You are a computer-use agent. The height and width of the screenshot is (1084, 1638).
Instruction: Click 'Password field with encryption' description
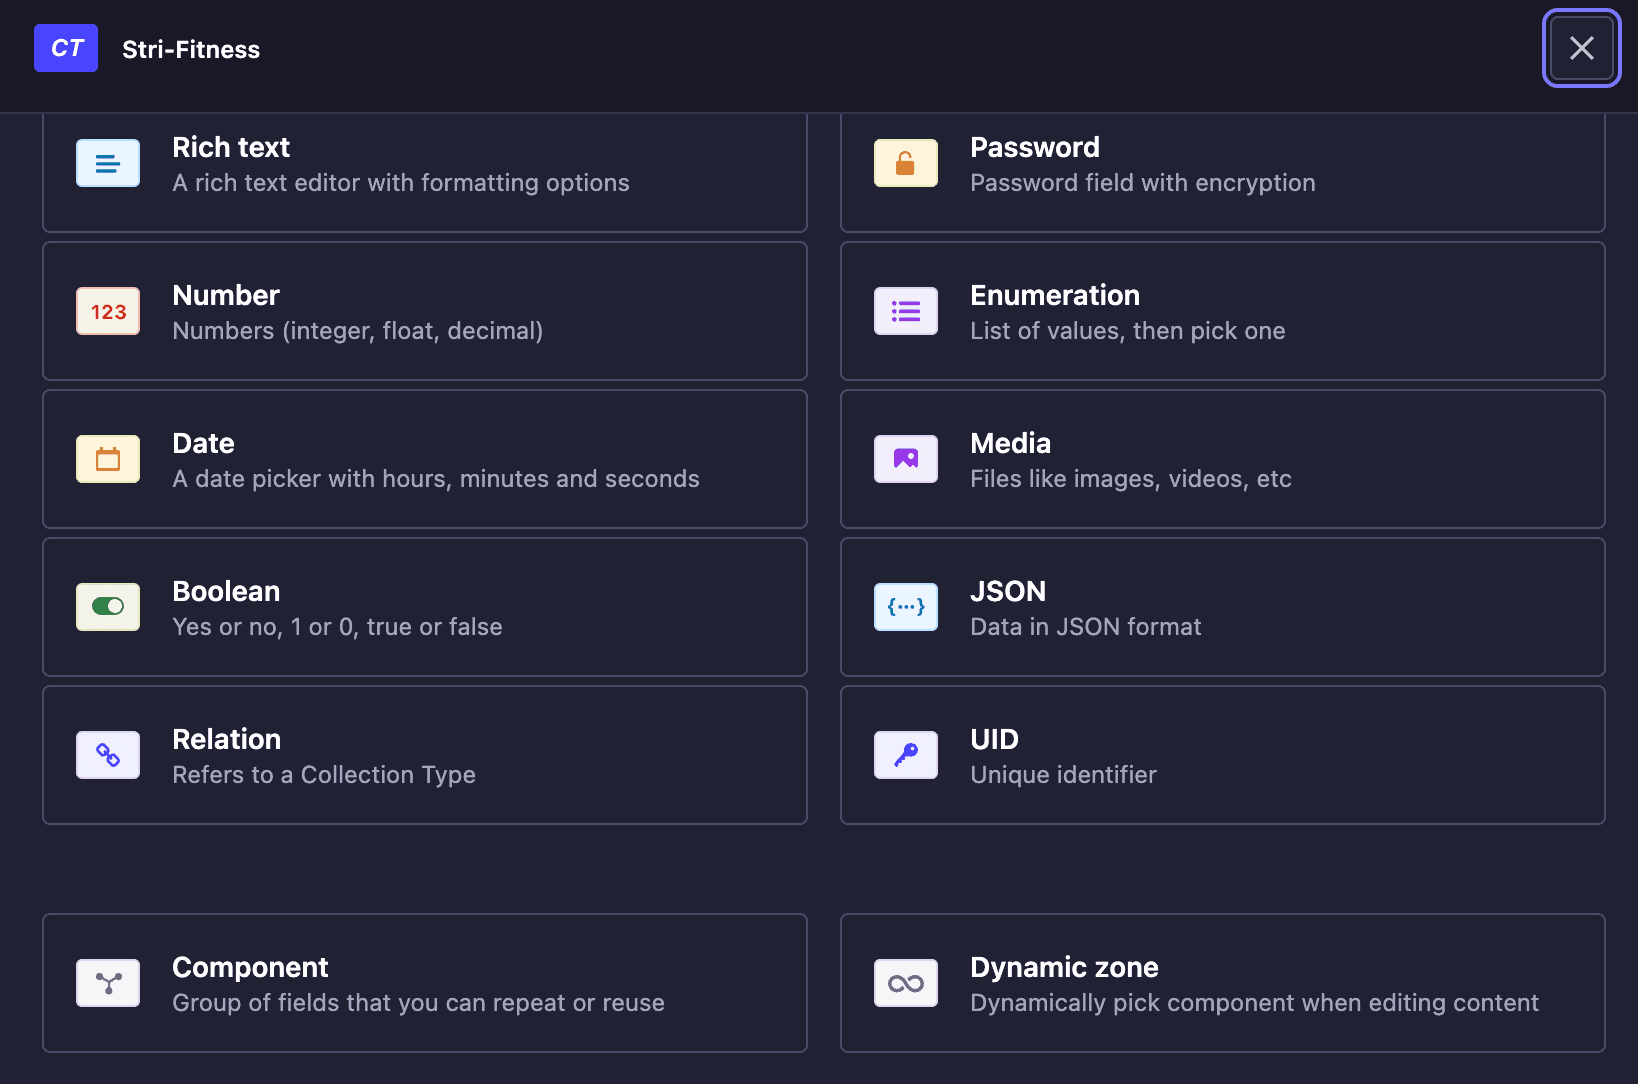1143,183
